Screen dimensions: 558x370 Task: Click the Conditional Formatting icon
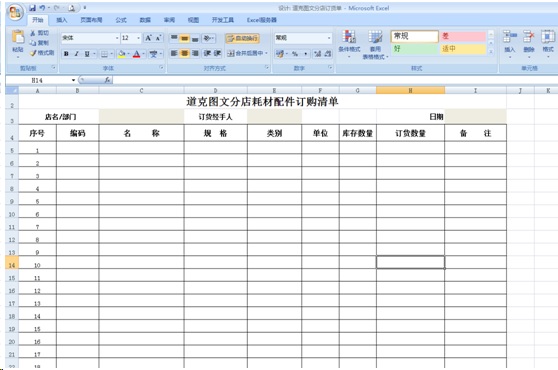tap(349, 37)
